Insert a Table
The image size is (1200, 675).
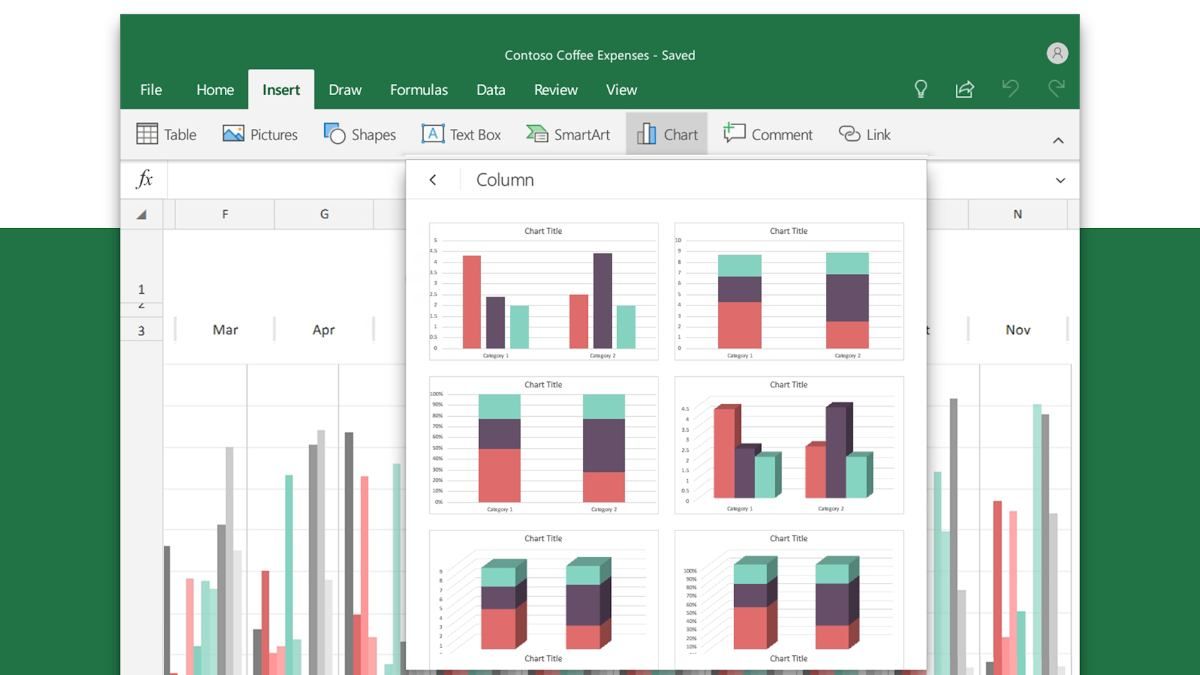pos(166,134)
